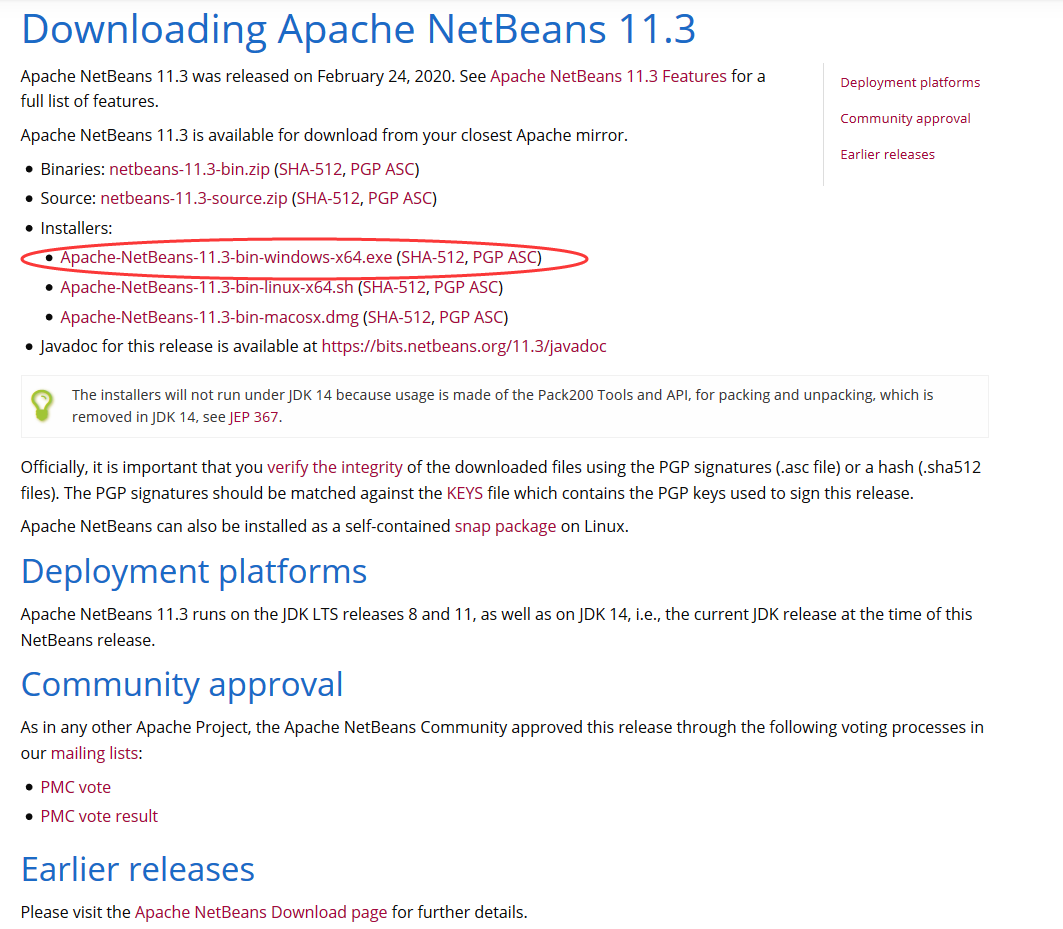
Task: Click the lightbulb tip icon
Action: (41, 405)
